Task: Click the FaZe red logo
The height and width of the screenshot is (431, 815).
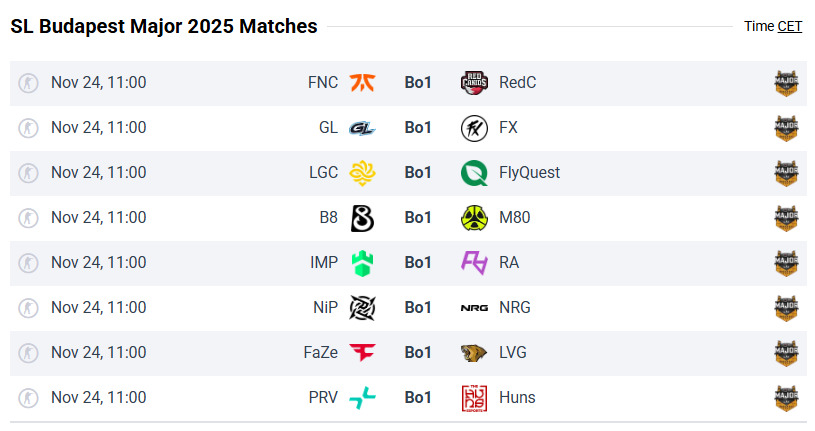Action: point(362,353)
